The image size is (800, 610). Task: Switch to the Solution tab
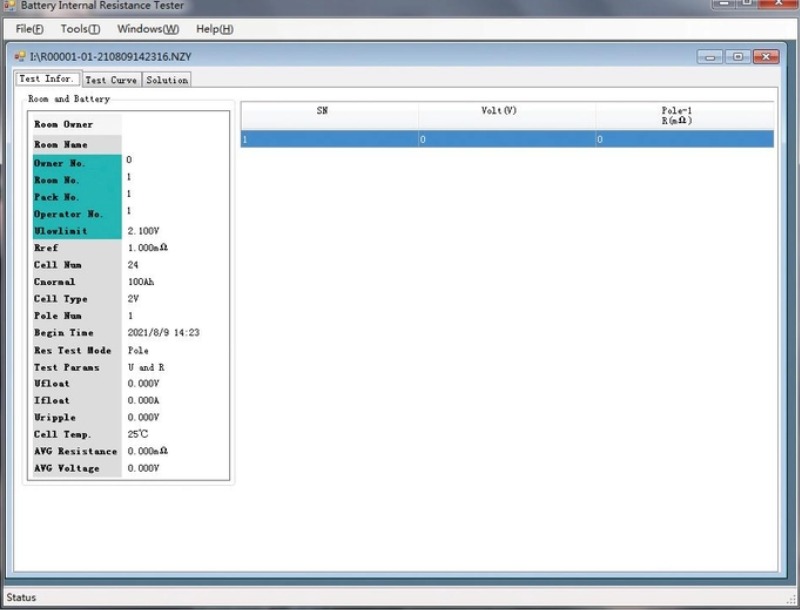(166, 80)
